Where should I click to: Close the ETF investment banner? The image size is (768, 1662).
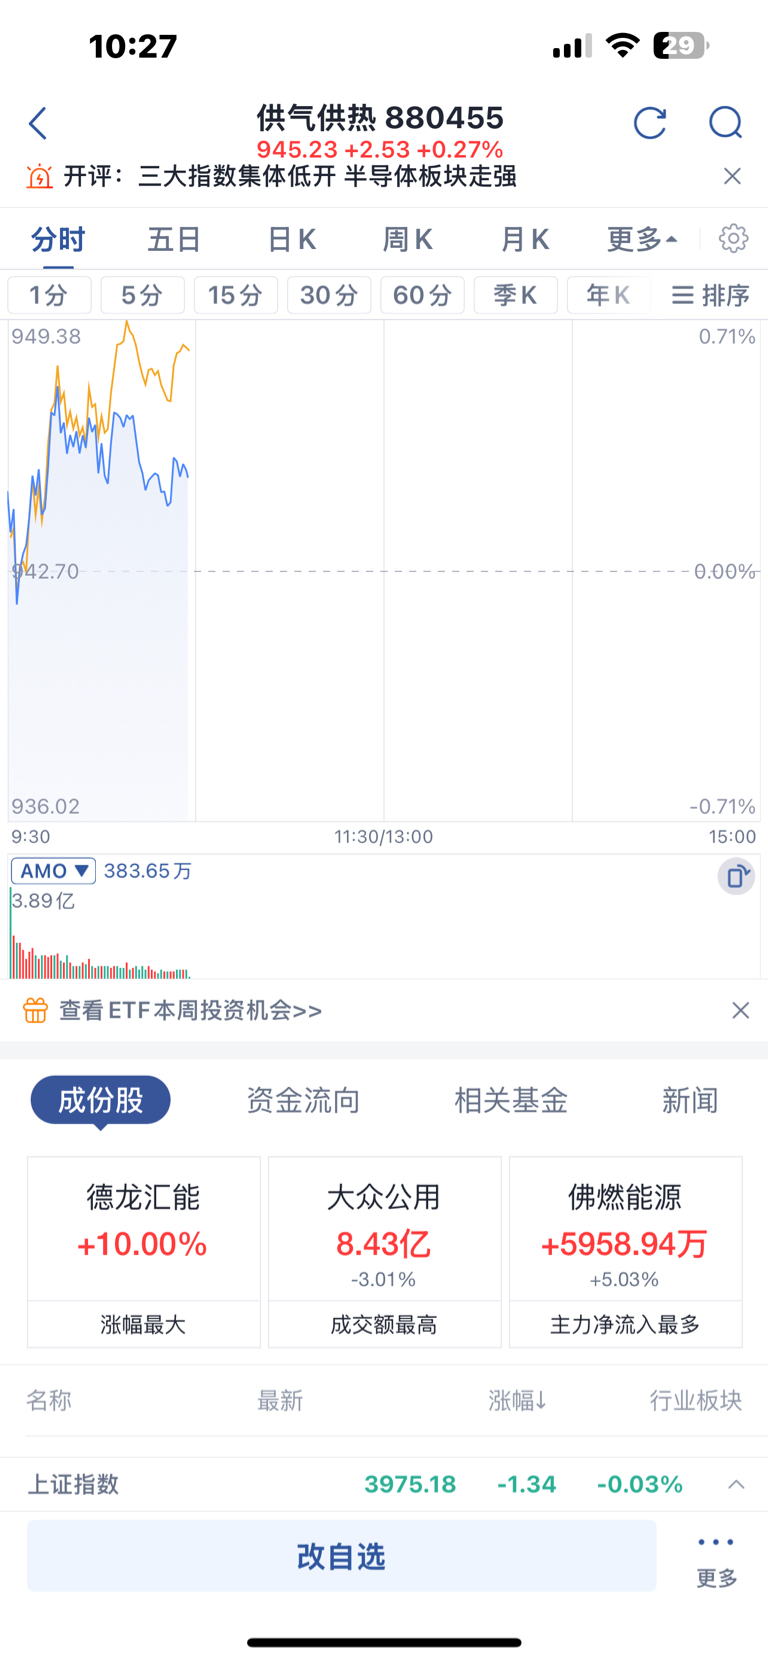pos(740,1010)
